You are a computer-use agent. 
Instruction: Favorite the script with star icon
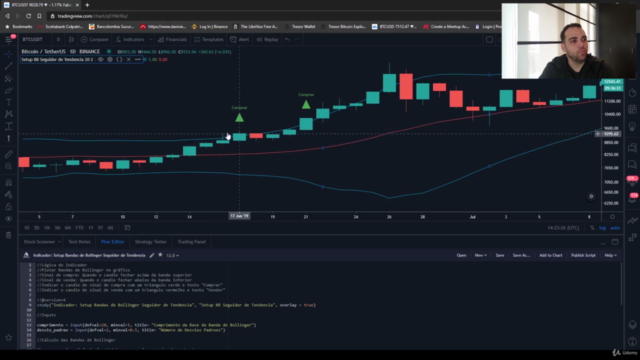(x=160, y=255)
